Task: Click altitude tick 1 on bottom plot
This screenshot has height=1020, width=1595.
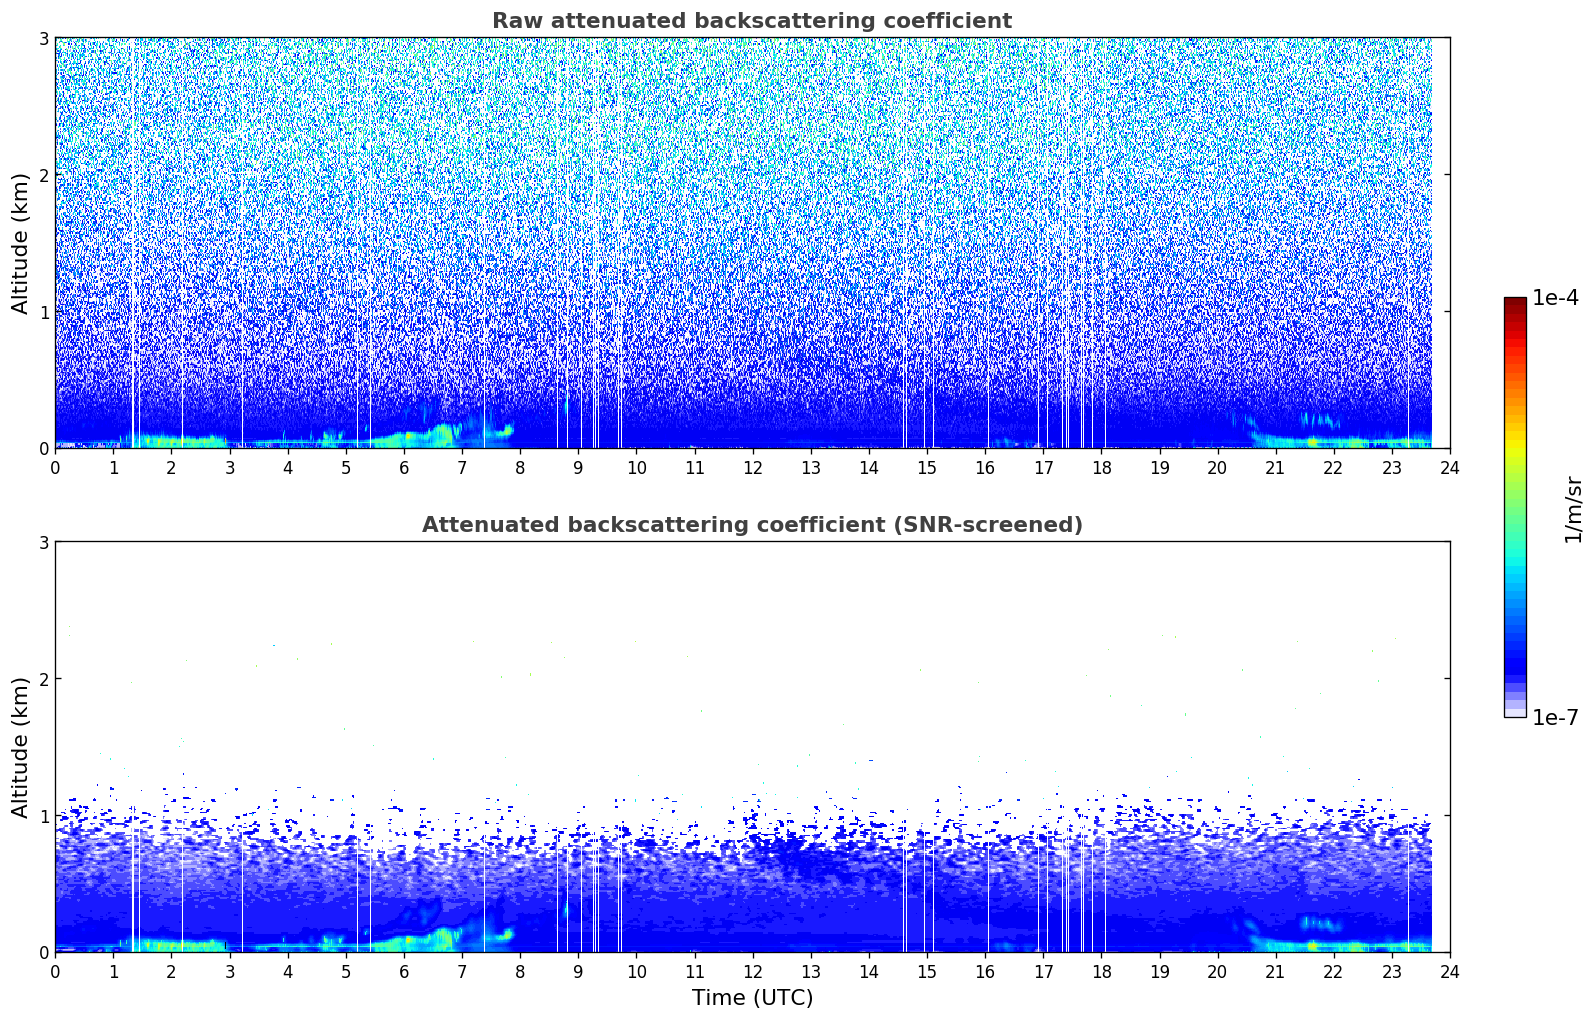Action: pyautogui.click(x=43, y=816)
